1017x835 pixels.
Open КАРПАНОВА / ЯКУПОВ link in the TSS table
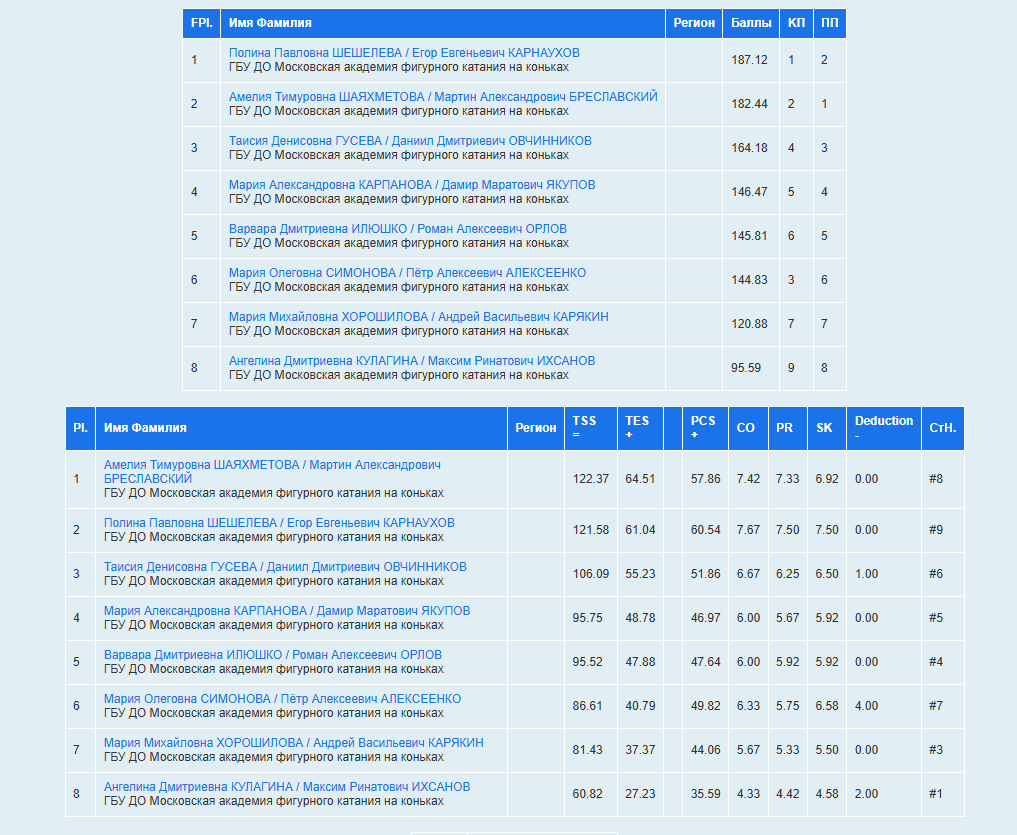click(x=287, y=611)
